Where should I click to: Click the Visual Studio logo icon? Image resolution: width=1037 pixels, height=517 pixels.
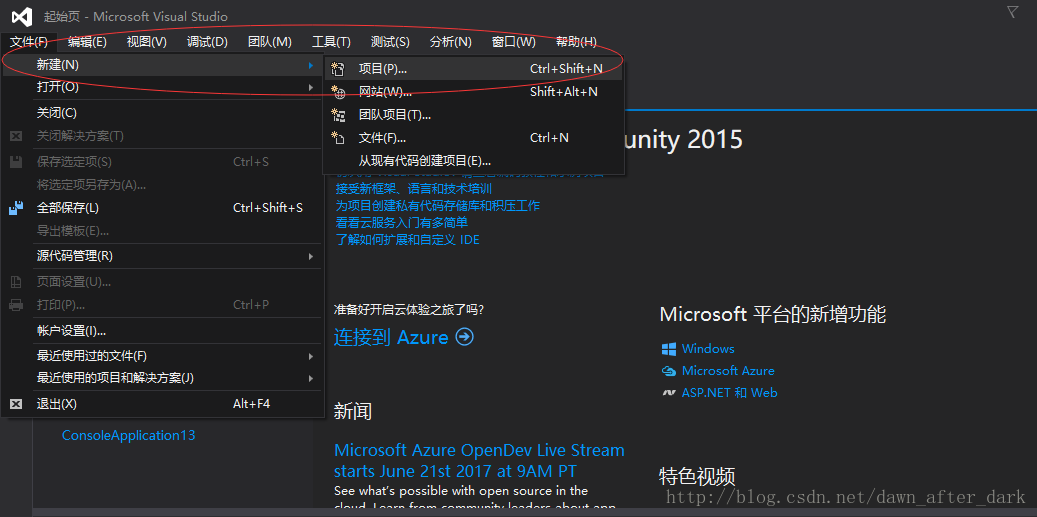coord(21,17)
